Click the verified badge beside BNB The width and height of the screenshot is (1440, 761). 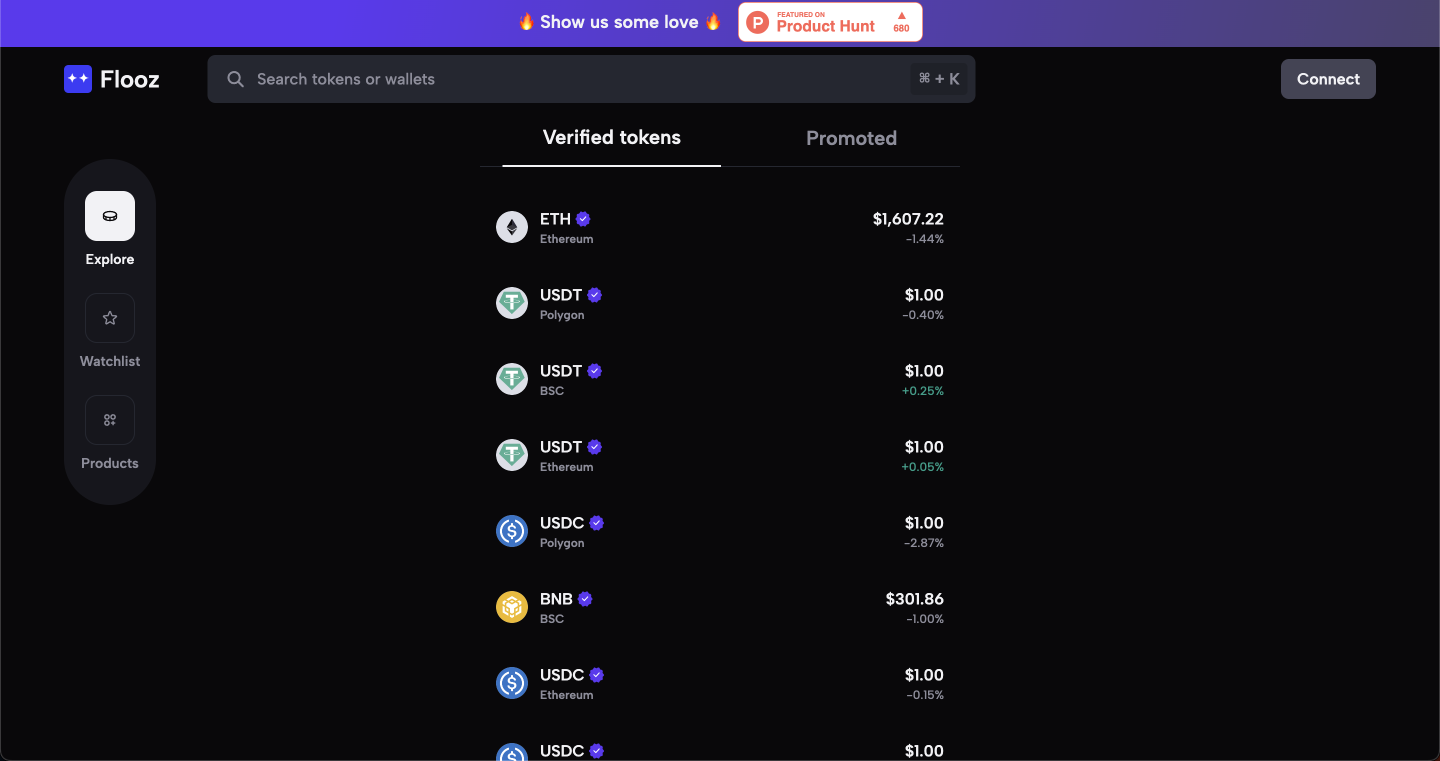585,599
